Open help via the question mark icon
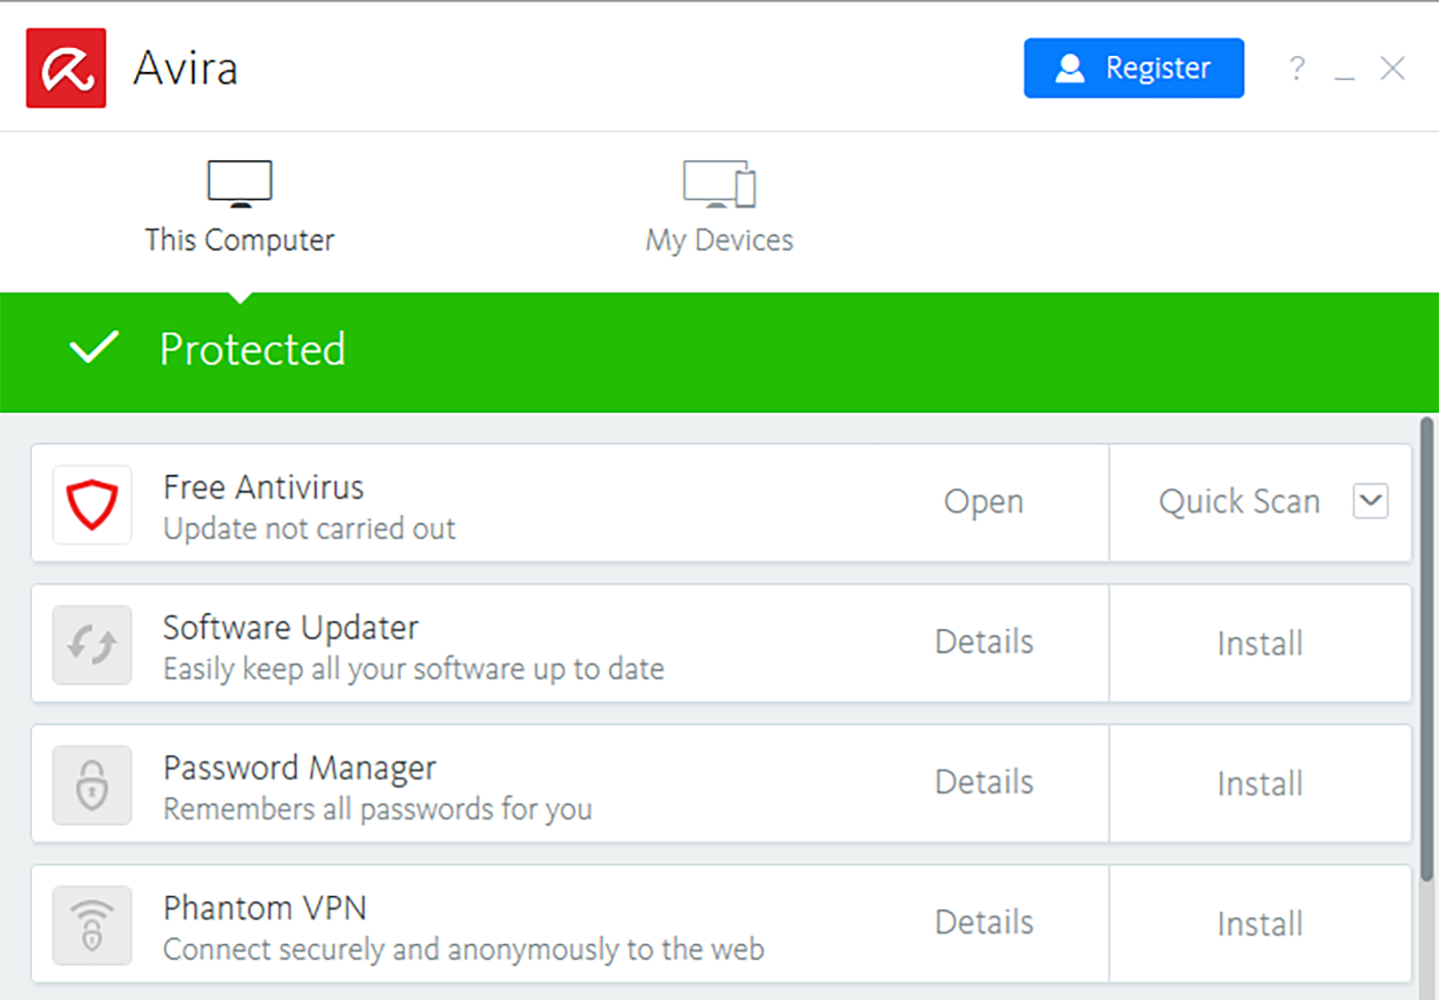The height and width of the screenshot is (1000, 1439). tap(1297, 68)
